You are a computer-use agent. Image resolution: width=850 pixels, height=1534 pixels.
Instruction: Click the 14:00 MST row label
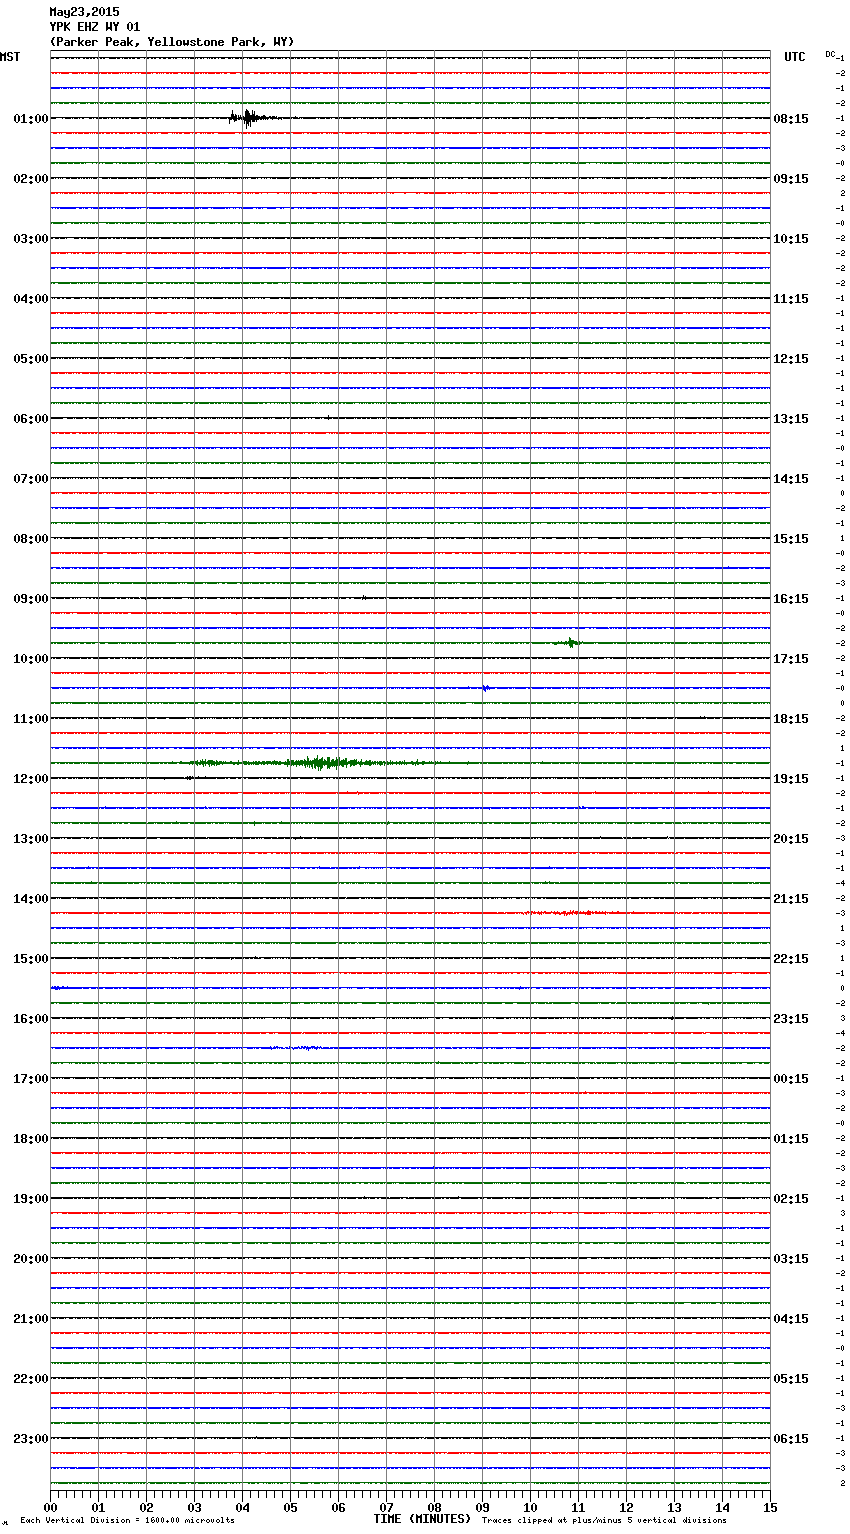click(31, 899)
